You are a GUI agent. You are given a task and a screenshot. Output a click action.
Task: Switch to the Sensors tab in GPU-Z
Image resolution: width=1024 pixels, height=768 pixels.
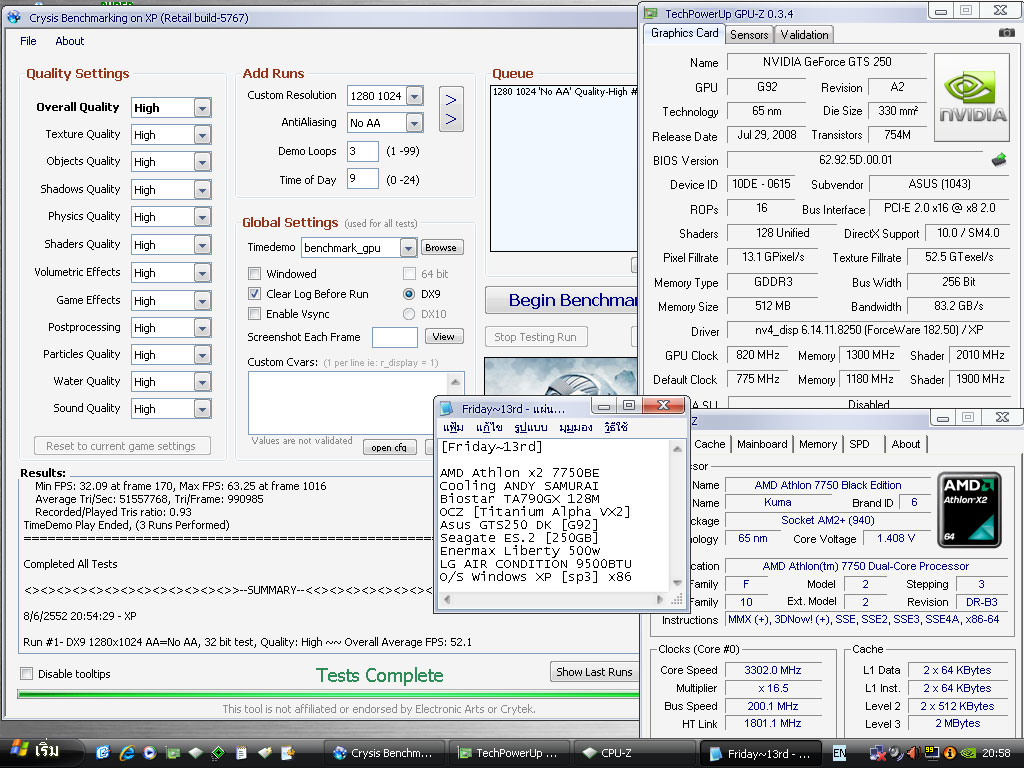(x=749, y=34)
